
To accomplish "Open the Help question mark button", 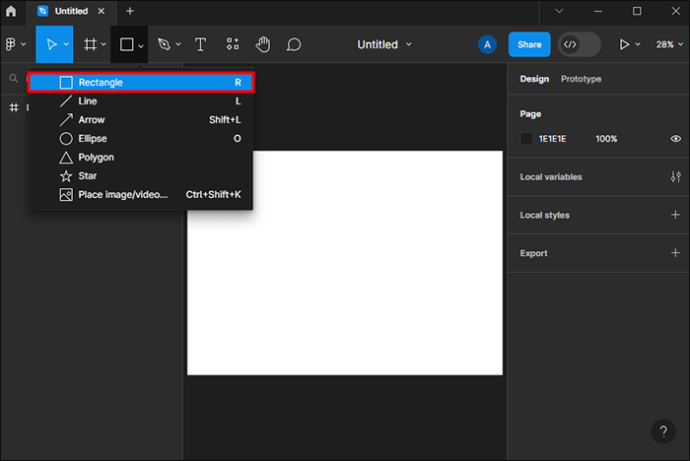I will 663,432.
